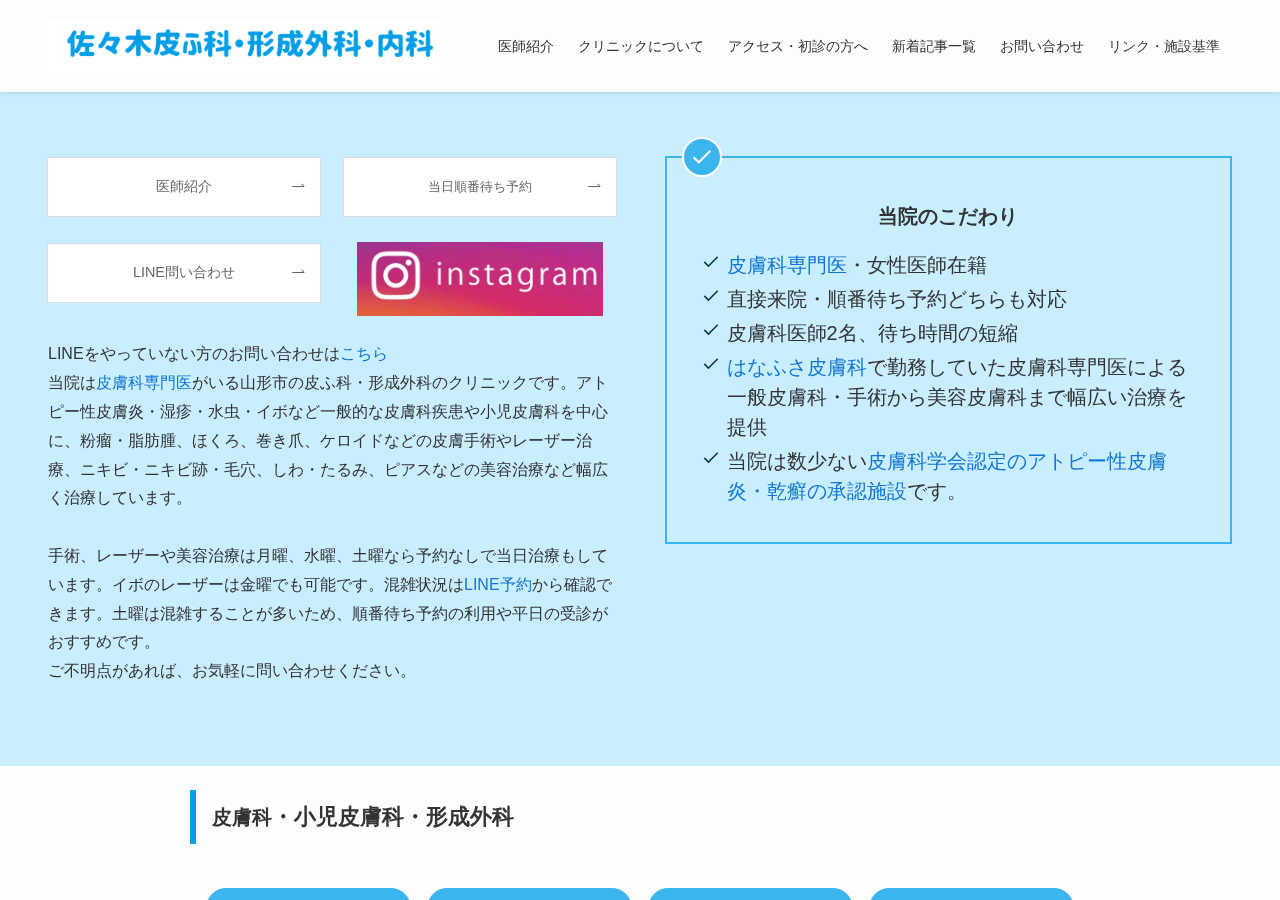Open 医師紹介 in the top navigation
Image resolution: width=1280 pixels, height=900 pixels.
coord(526,46)
